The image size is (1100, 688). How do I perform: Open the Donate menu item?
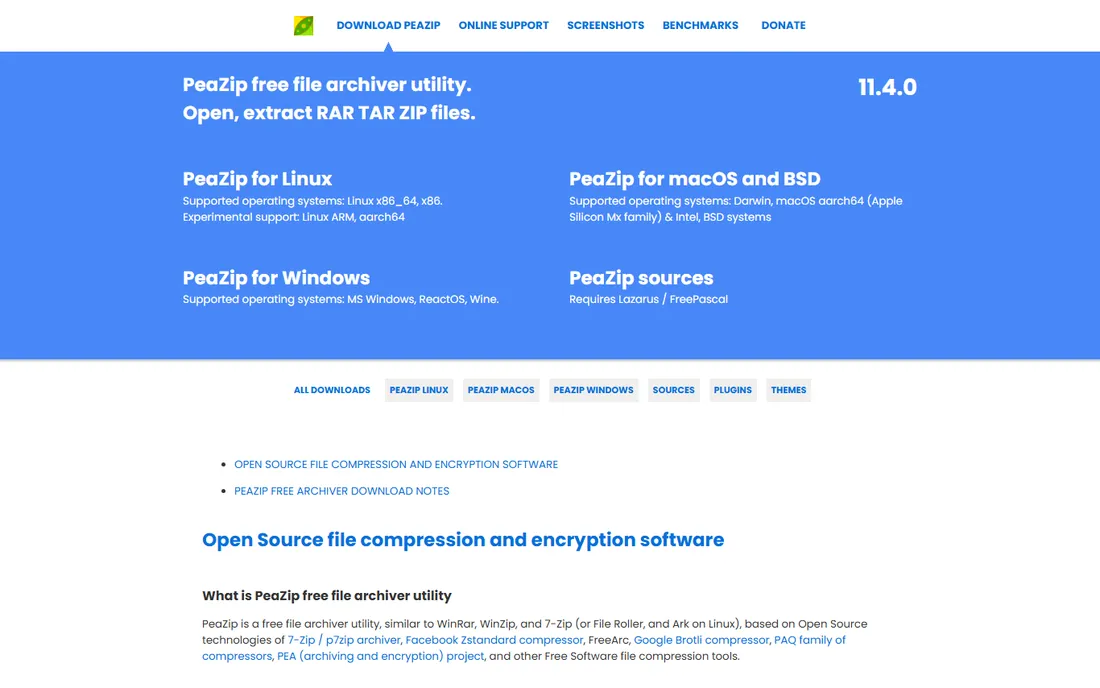[x=783, y=25]
